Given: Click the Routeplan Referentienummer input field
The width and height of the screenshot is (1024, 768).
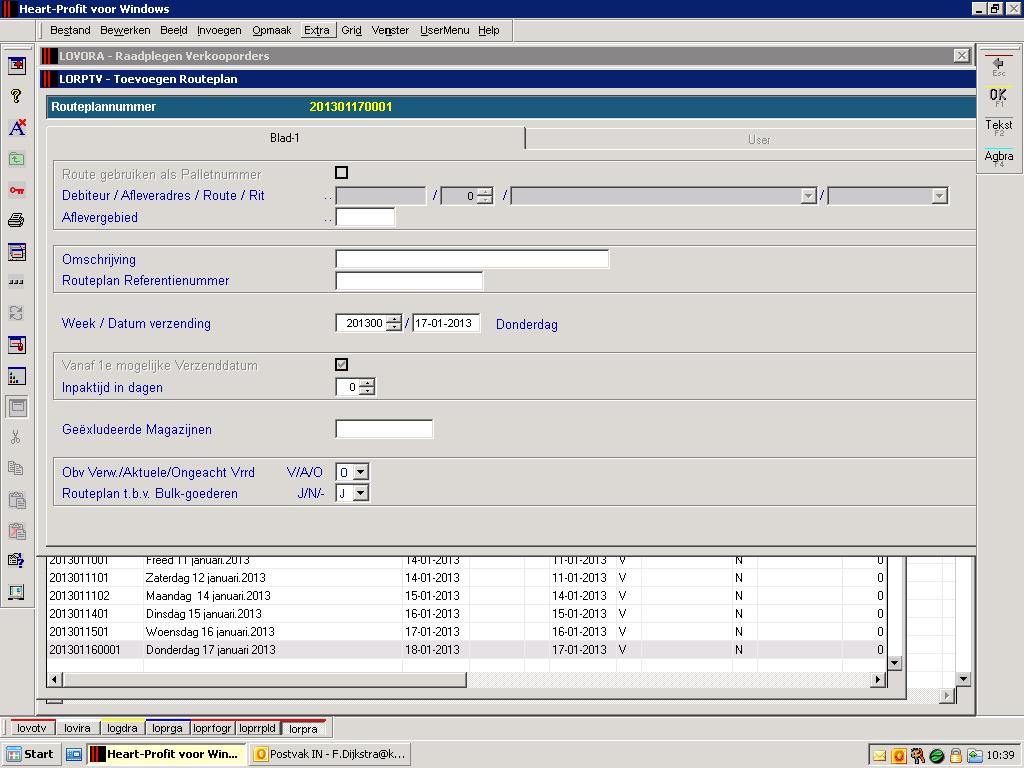Looking at the screenshot, I should click(409, 281).
